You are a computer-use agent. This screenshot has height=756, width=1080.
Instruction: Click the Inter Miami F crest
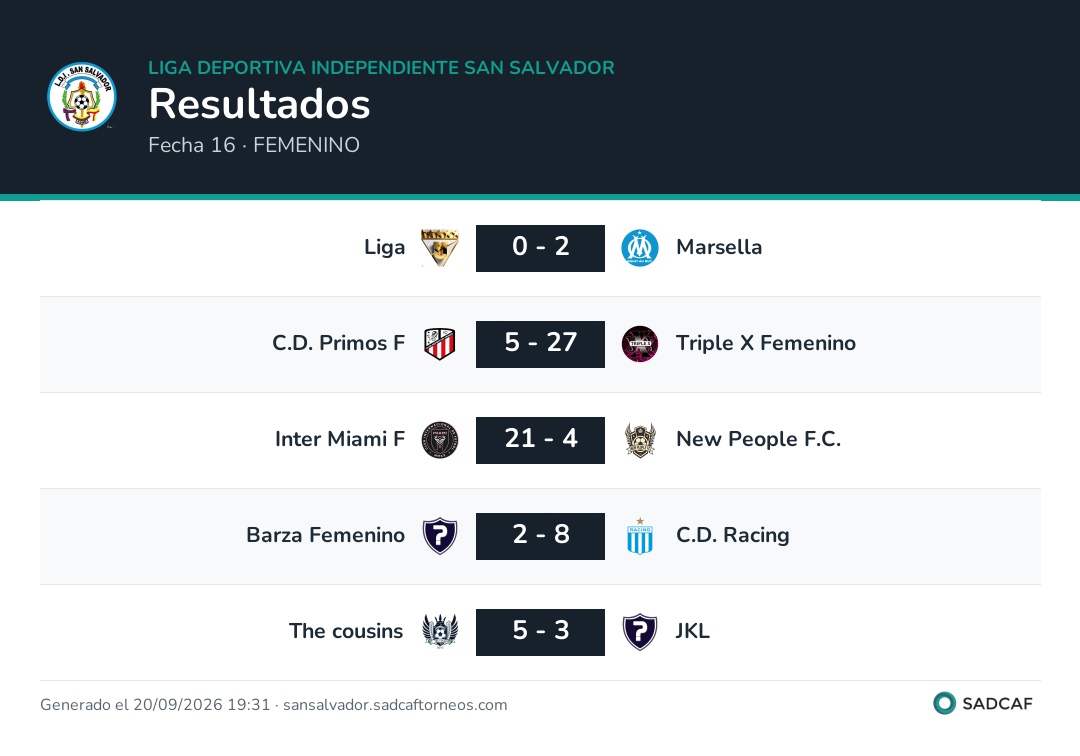(439, 440)
